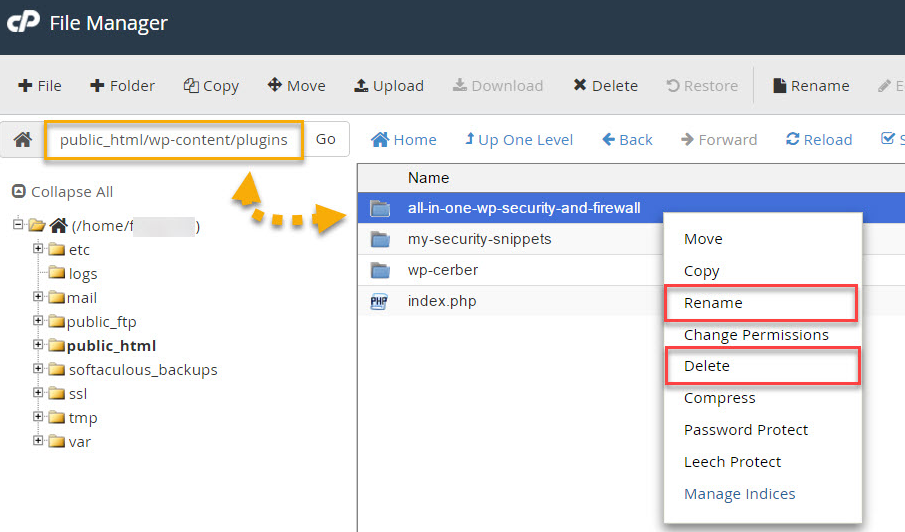The width and height of the screenshot is (905, 532).
Task: Click the folder icon of my-security-snippets
Action: click(x=380, y=239)
